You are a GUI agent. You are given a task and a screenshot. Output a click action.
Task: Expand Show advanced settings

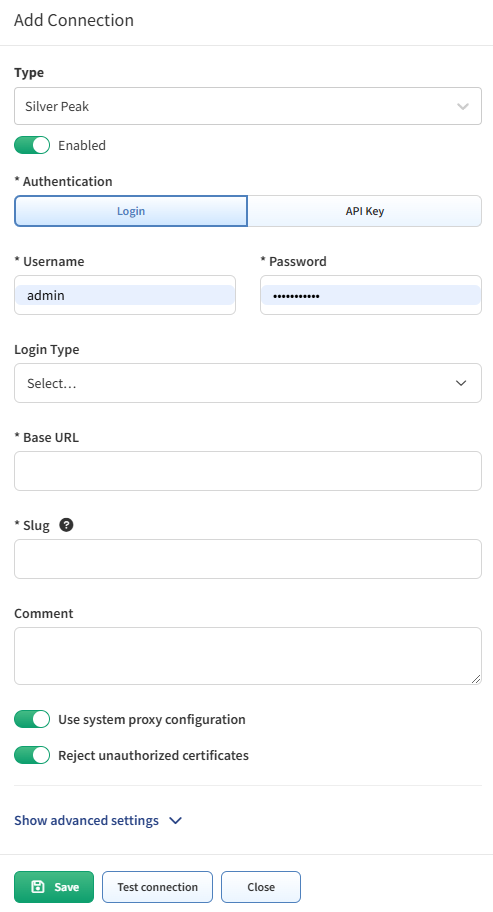86,820
